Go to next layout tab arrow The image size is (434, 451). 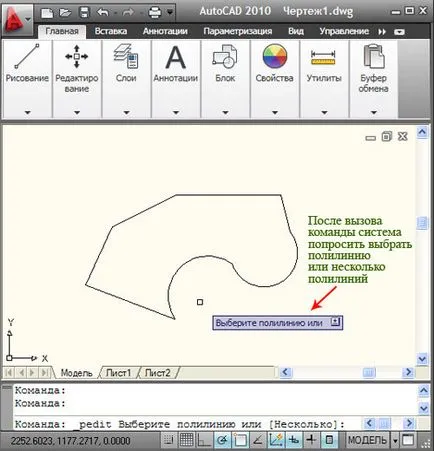point(32,372)
